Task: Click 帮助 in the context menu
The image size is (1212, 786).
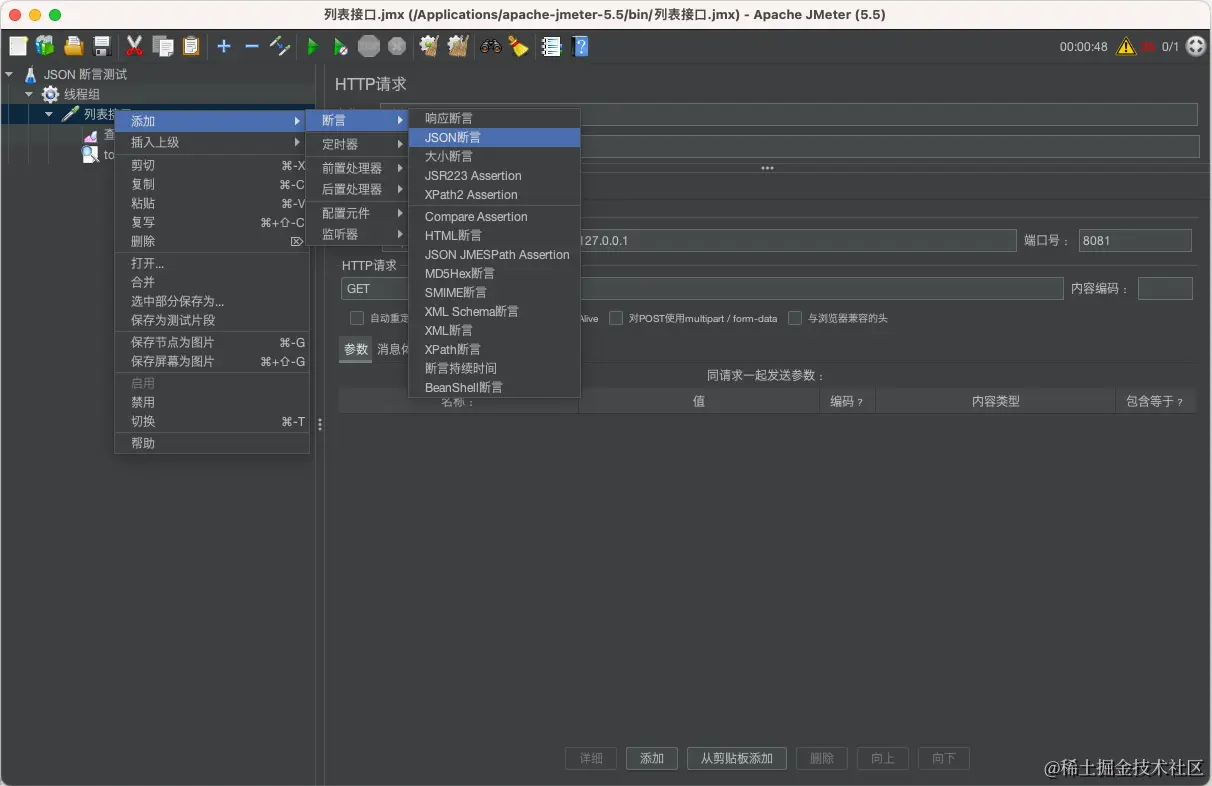Action: 212,443
